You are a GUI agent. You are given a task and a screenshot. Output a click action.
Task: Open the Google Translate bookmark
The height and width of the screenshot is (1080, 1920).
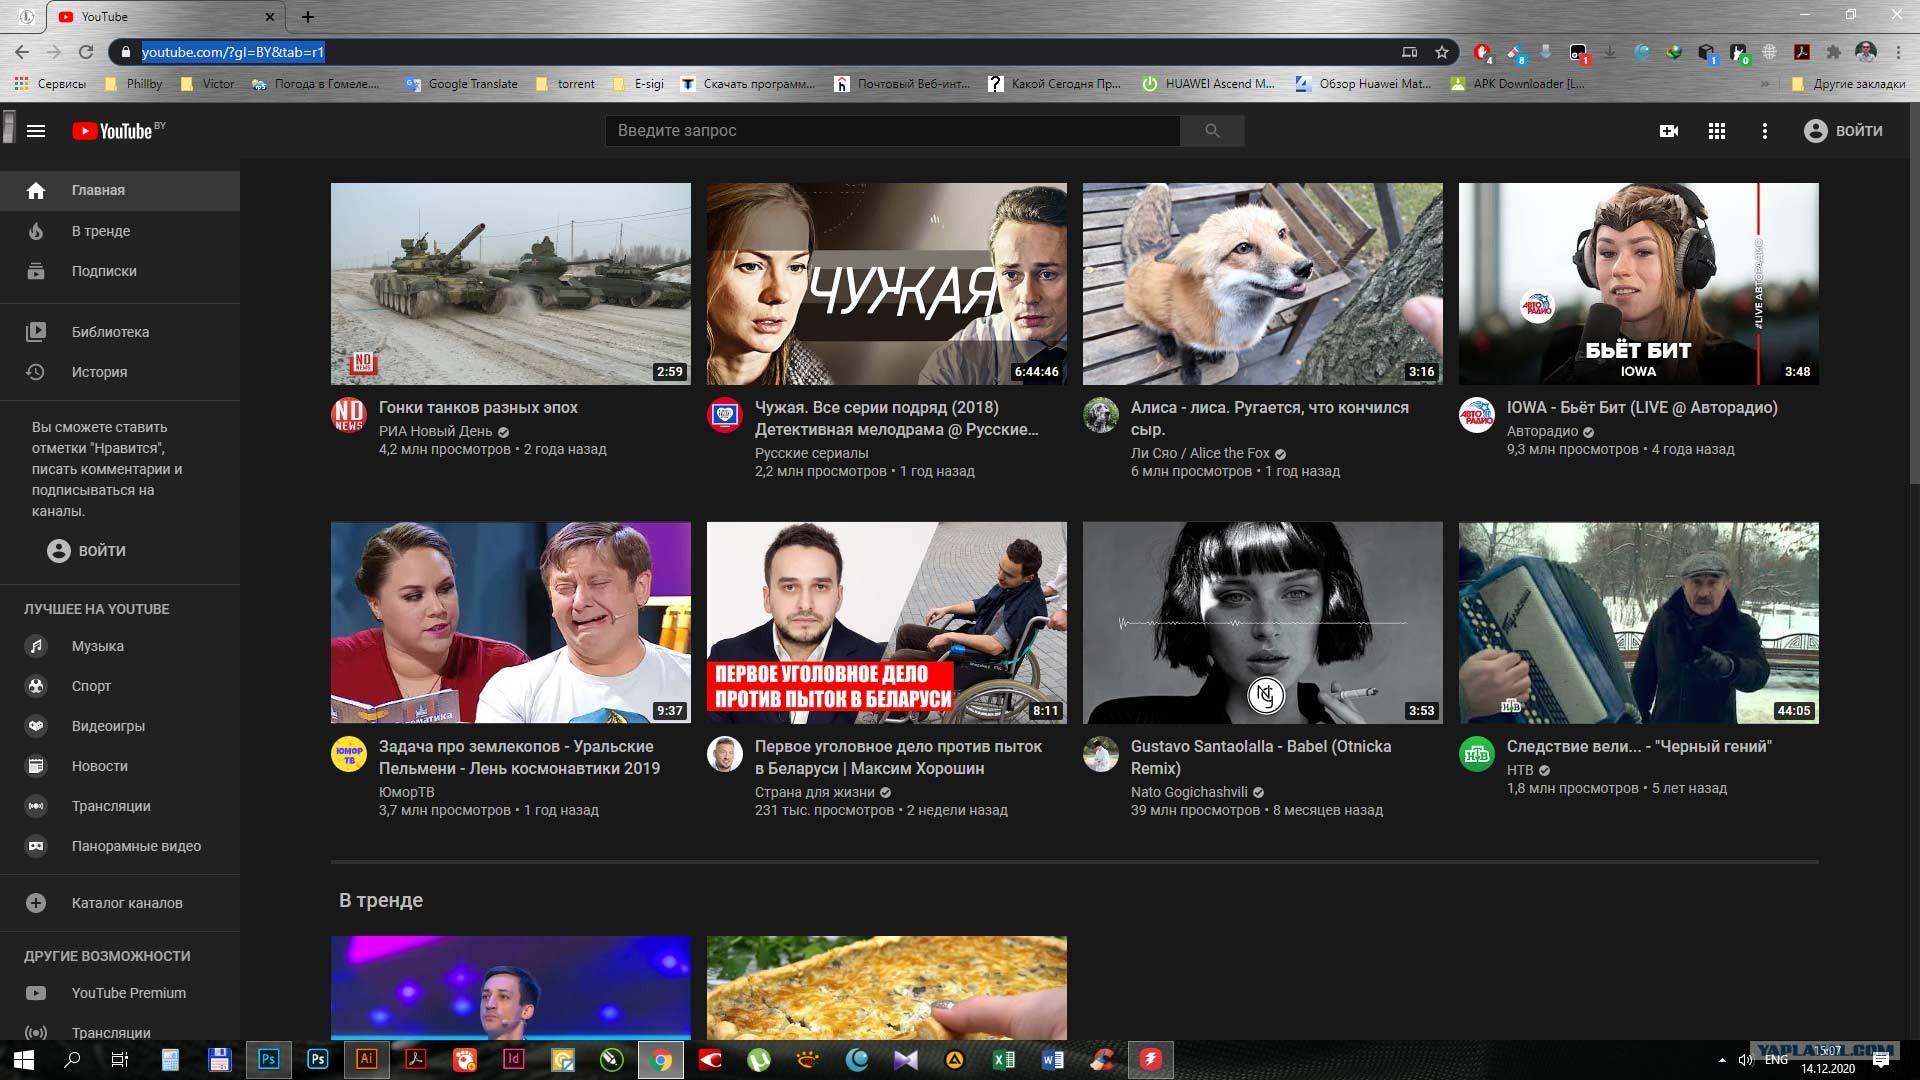pyautogui.click(x=461, y=84)
